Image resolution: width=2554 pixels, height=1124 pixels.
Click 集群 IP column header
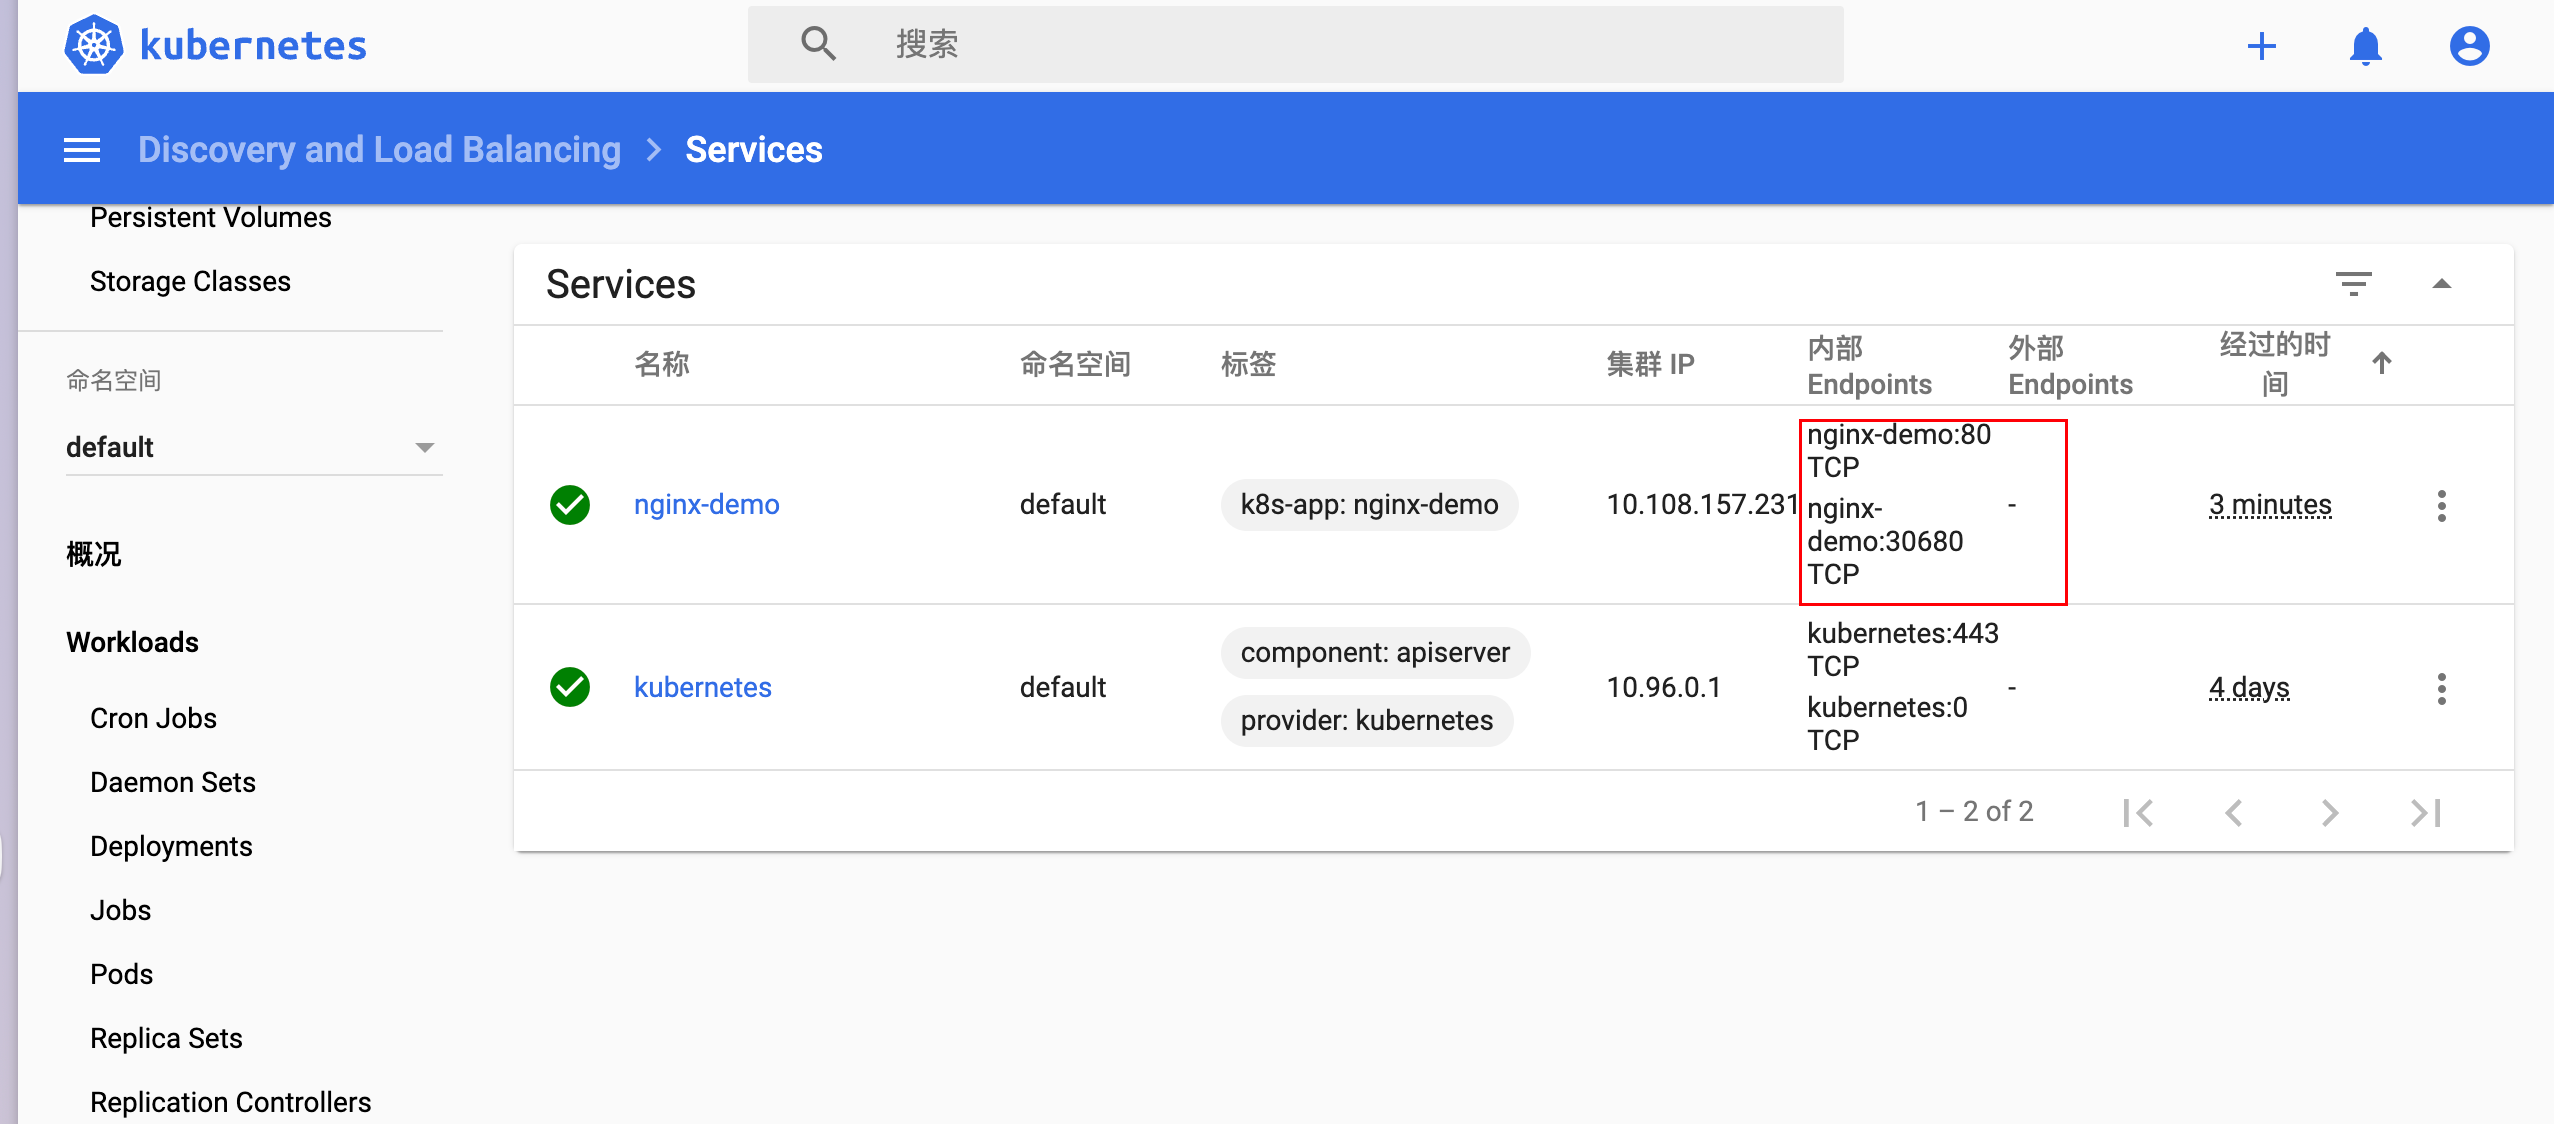1650,364
